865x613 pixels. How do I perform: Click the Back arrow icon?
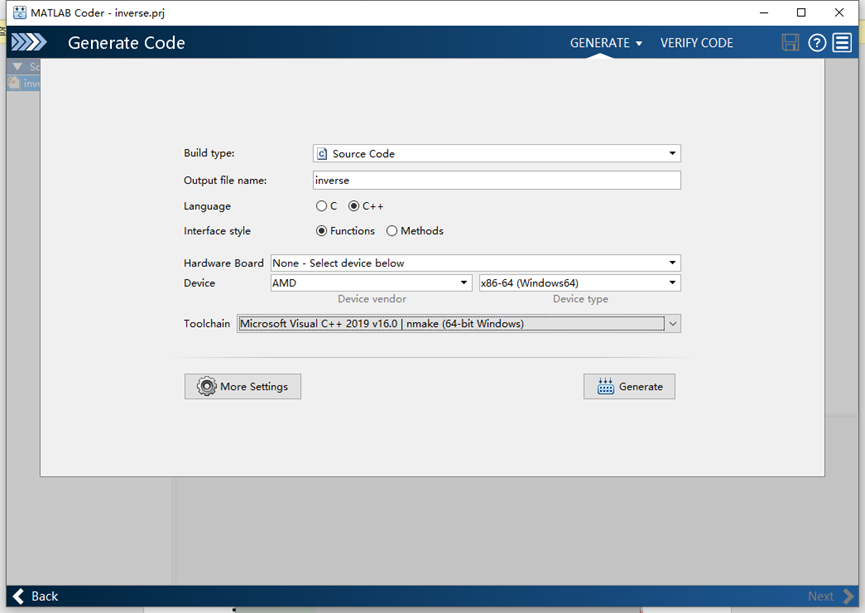[18, 596]
